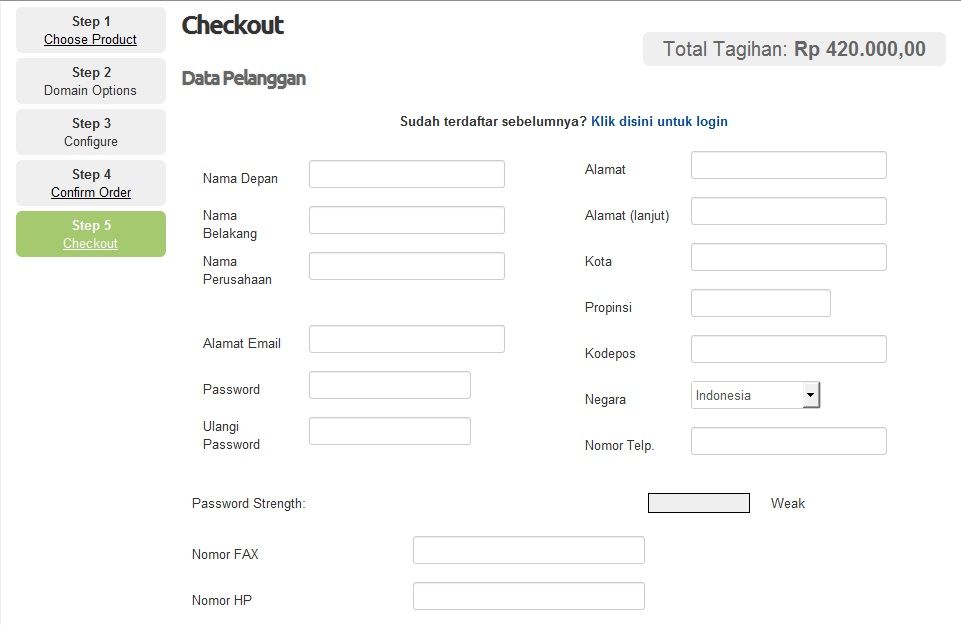Focus the Kodepos input box
This screenshot has width=961, height=625.
[x=789, y=349]
